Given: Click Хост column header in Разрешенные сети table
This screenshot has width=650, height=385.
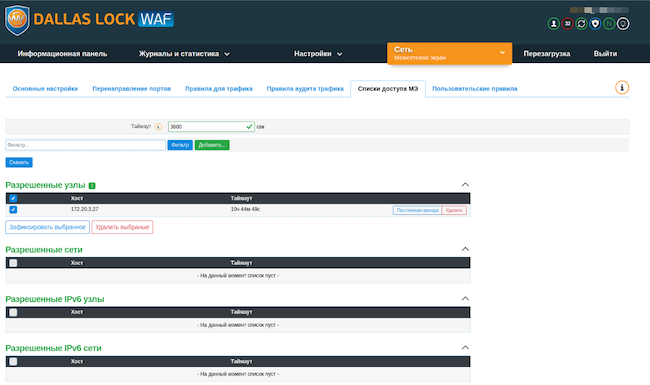Looking at the screenshot, I should (x=77, y=263).
